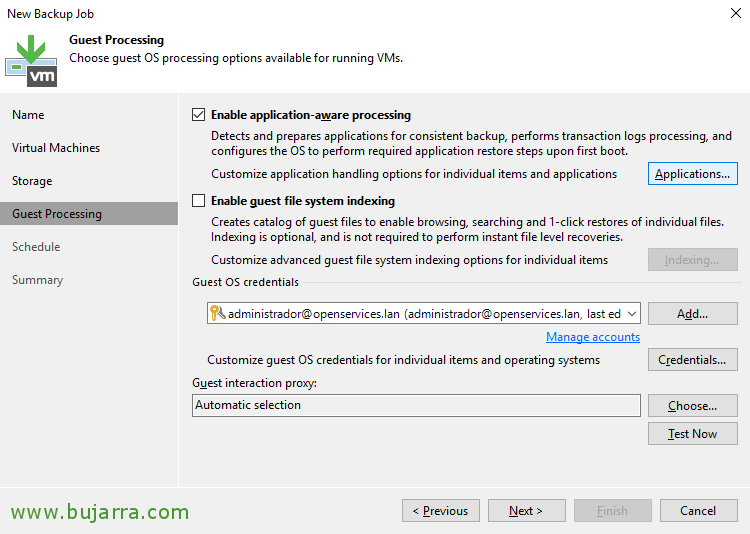The height and width of the screenshot is (534, 750).
Task: Proceed with the Next button
Action: pos(527,511)
